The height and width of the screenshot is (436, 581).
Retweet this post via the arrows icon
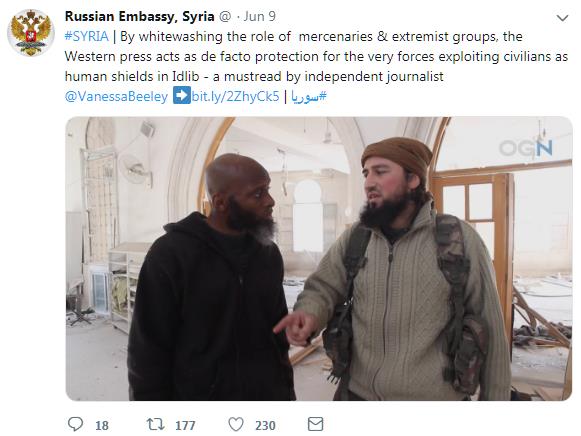coord(155,424)
